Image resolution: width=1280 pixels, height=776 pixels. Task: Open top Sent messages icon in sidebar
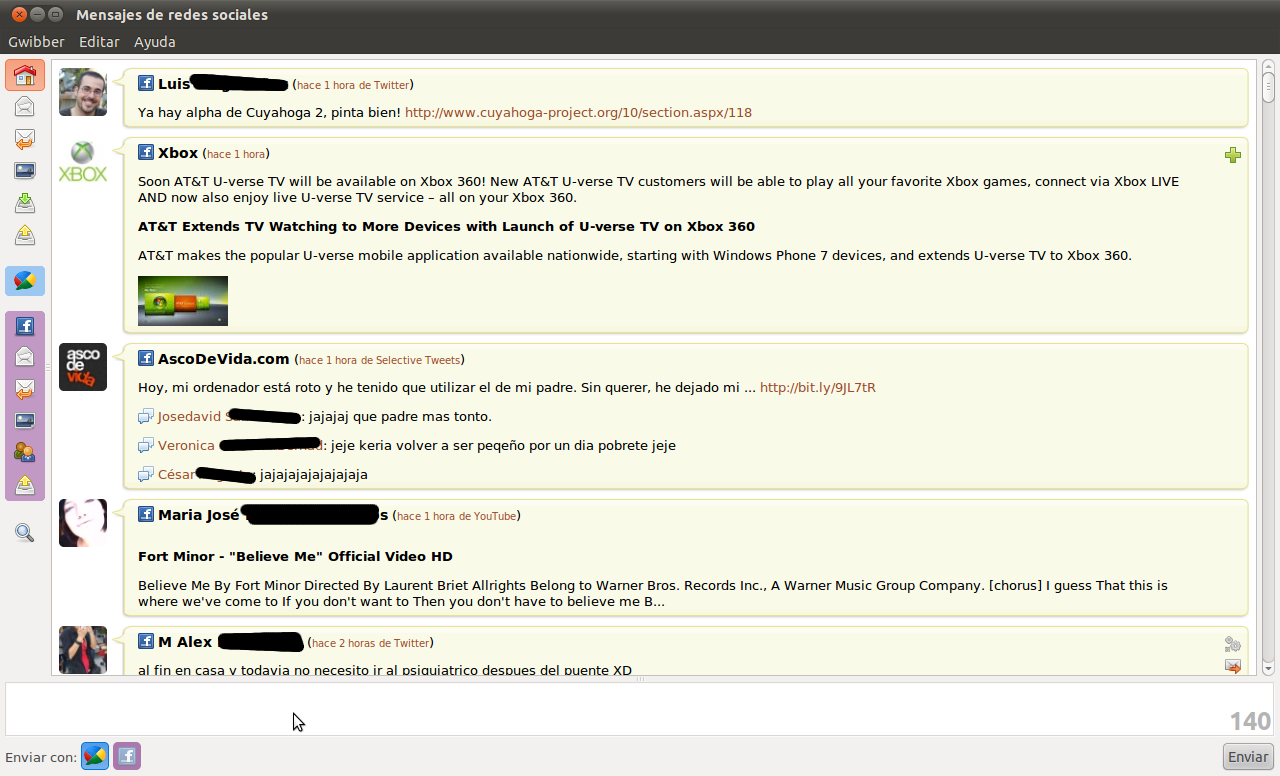coord(25,235)
